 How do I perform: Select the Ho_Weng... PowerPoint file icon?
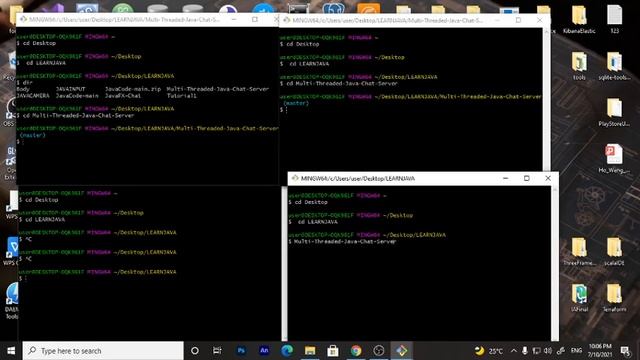(x=614, y=159)
